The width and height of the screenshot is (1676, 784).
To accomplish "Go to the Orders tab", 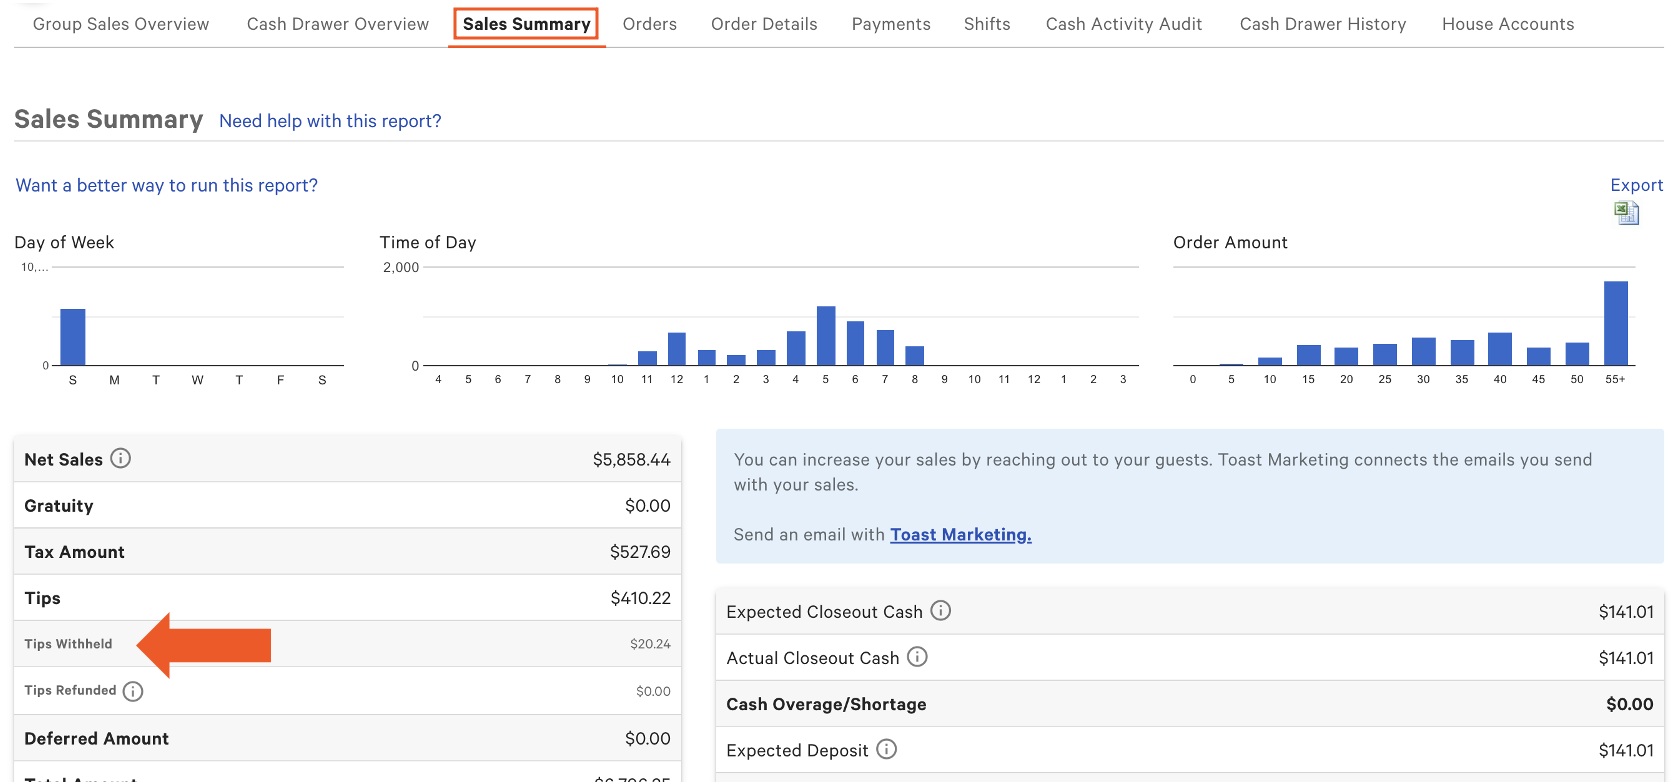I will tap(649, 24).
